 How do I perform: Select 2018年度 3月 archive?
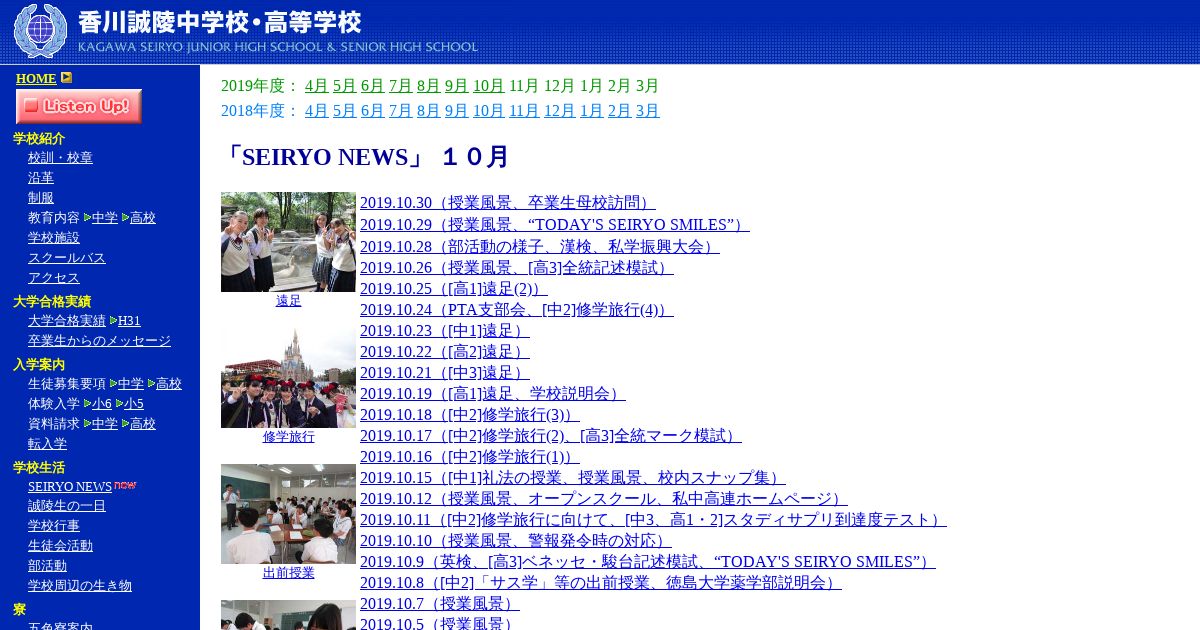coord(648,111)
